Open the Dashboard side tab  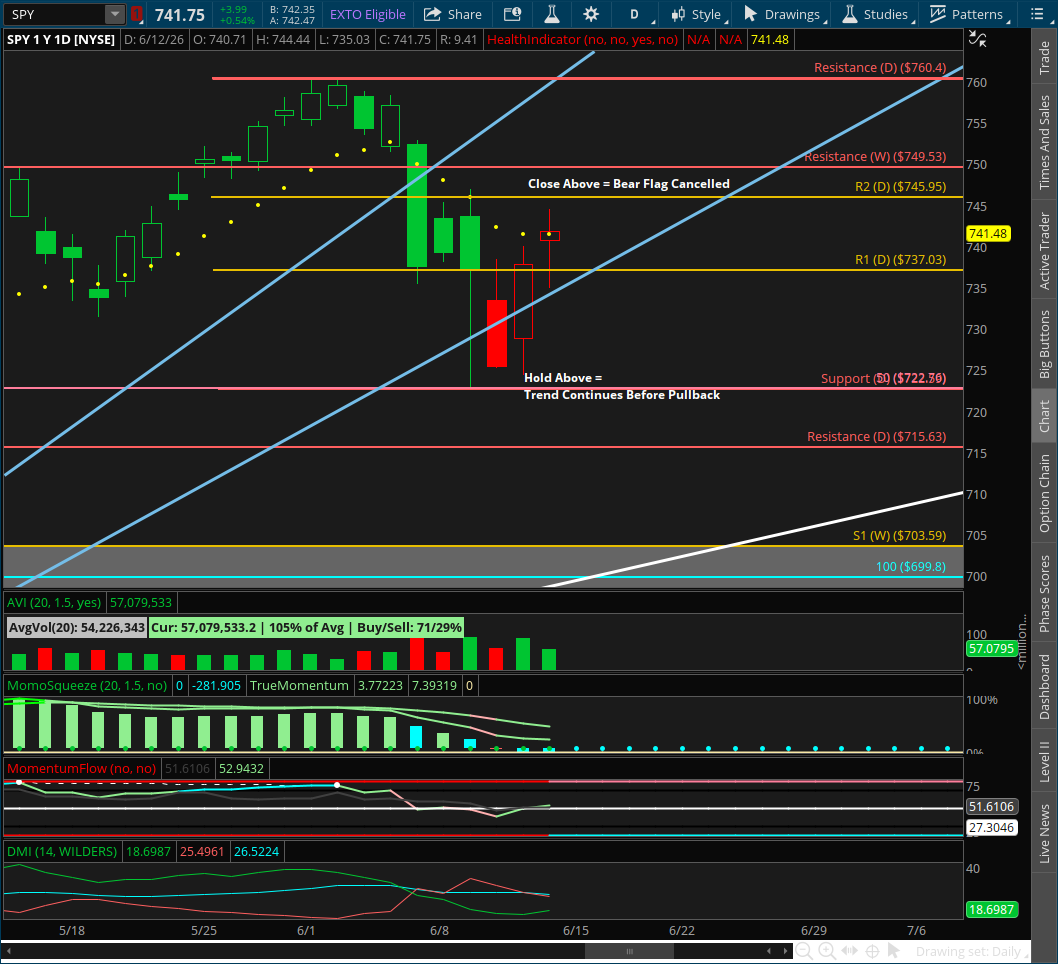point(1045,686)
